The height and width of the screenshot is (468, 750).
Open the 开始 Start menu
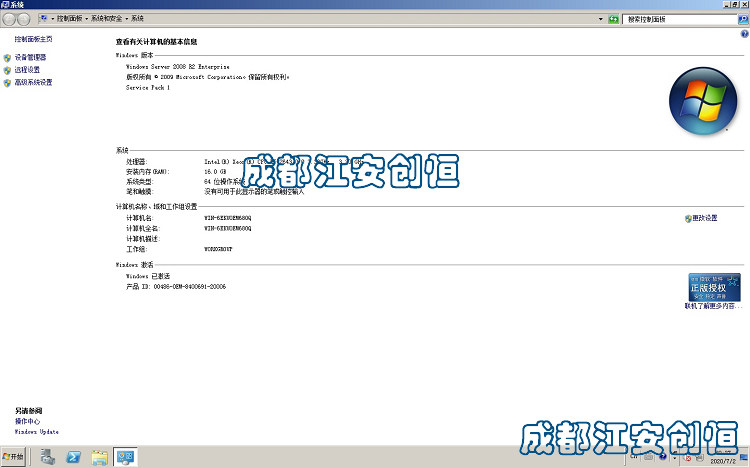[x=13, y=457]
